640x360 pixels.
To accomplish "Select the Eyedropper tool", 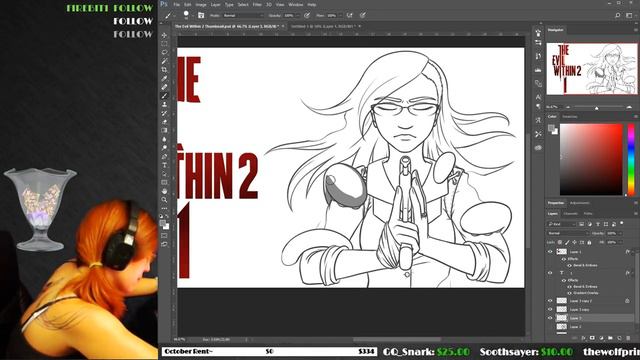I will (164, 78).
